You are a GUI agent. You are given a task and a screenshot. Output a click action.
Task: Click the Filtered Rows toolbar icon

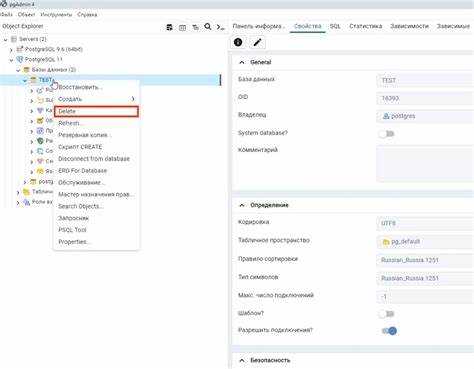tap(195, 27)
